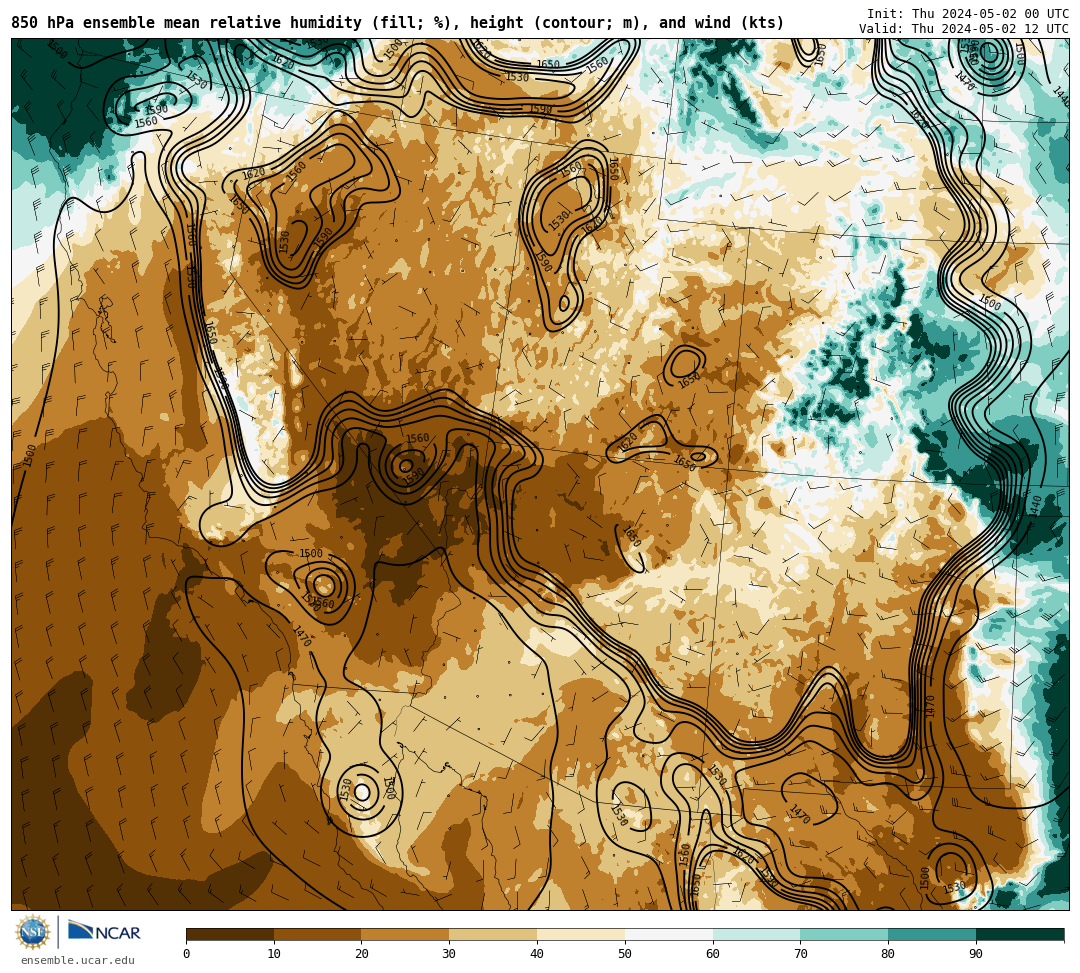Viewport: 1080px width, 973px height.
Task: Click the colorbar tick label 40
Action: [537, 954]
